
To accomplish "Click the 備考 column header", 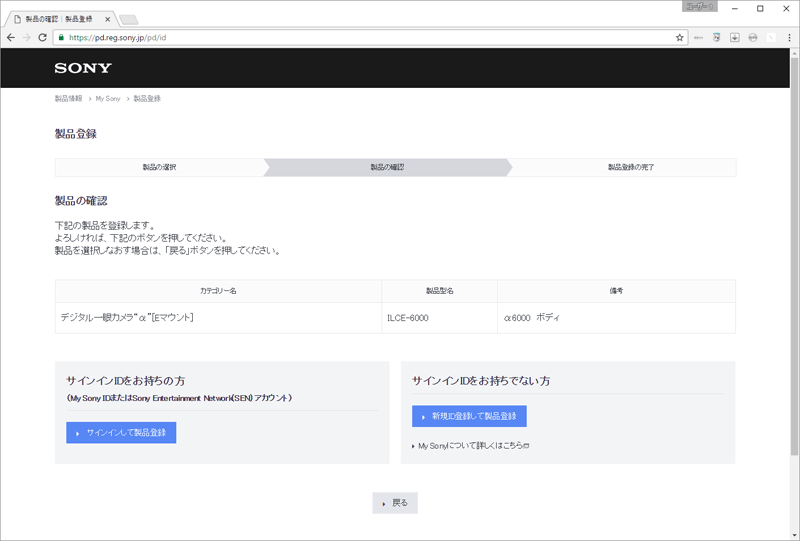I will coord(616,291).
